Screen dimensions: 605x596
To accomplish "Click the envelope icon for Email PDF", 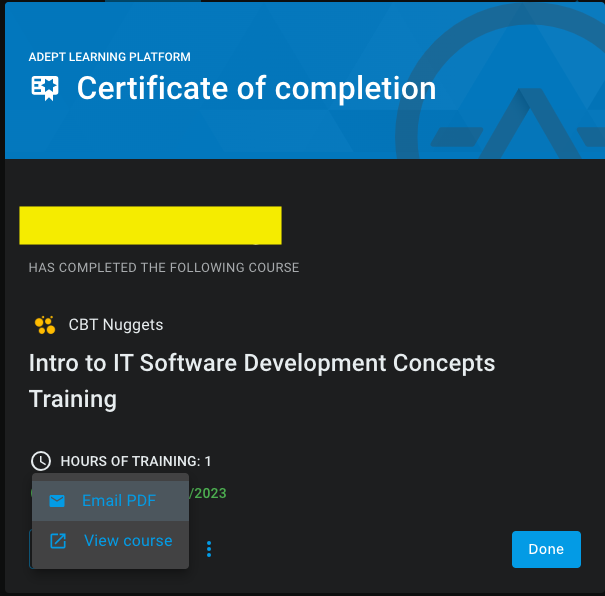I will pyautogui.click(x=57, y=501).
